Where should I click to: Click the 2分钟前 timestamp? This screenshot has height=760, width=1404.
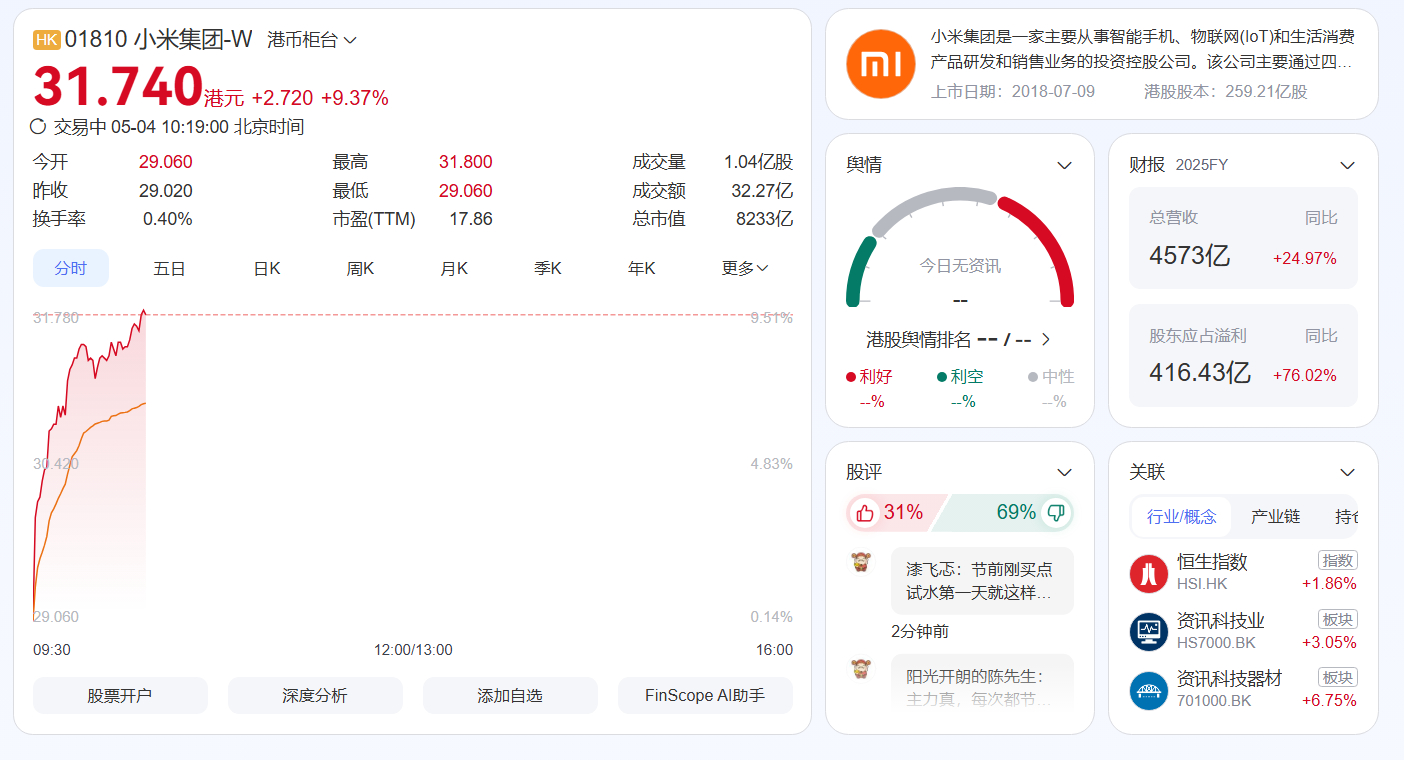[x=919, y=632]
